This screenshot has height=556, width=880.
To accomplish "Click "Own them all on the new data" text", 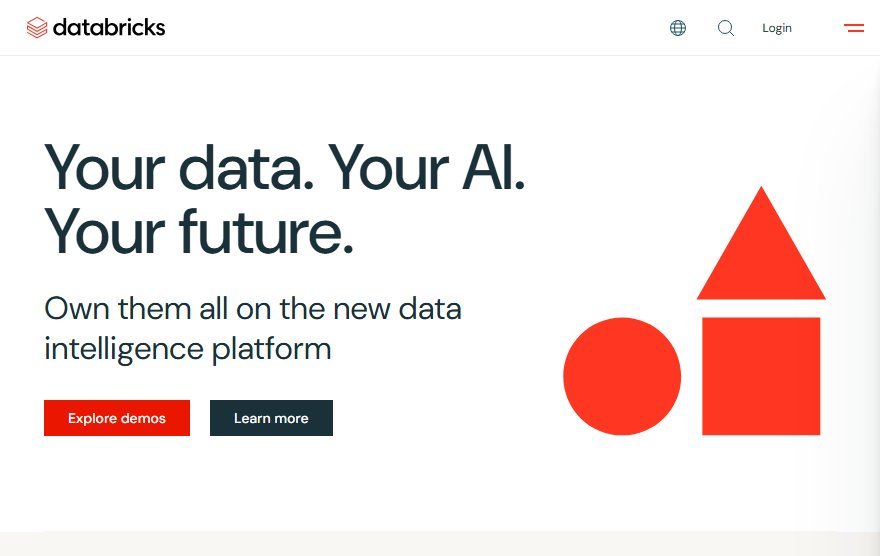I will (x=253, y=309).
